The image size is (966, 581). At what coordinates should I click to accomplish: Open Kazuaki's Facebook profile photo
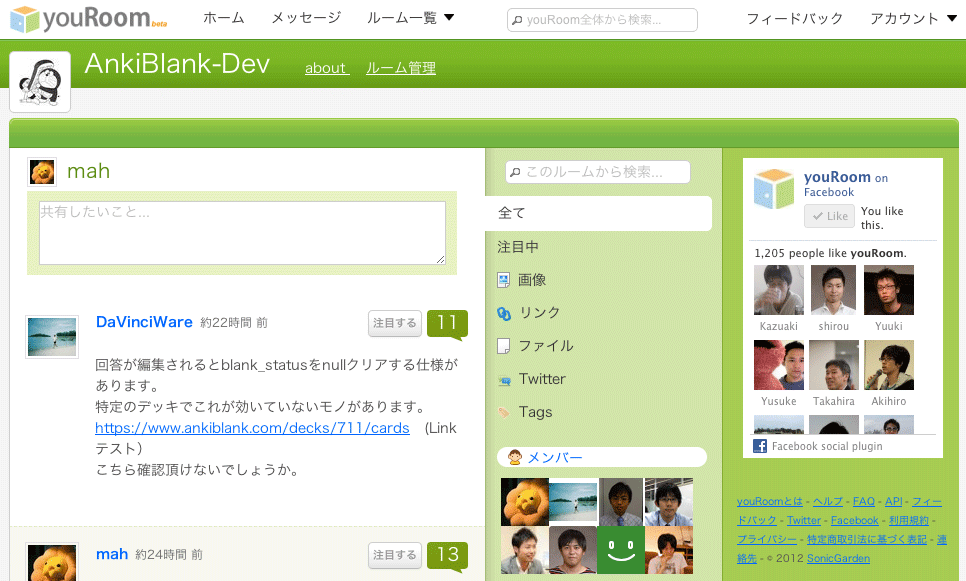point(779,290)
